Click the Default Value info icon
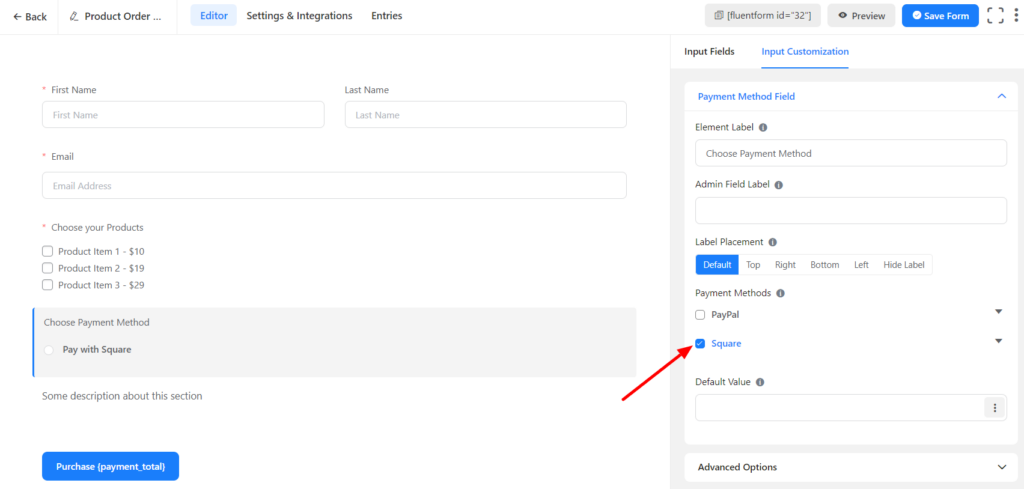This screenshot has height=489, width=1024. (760, 382)
